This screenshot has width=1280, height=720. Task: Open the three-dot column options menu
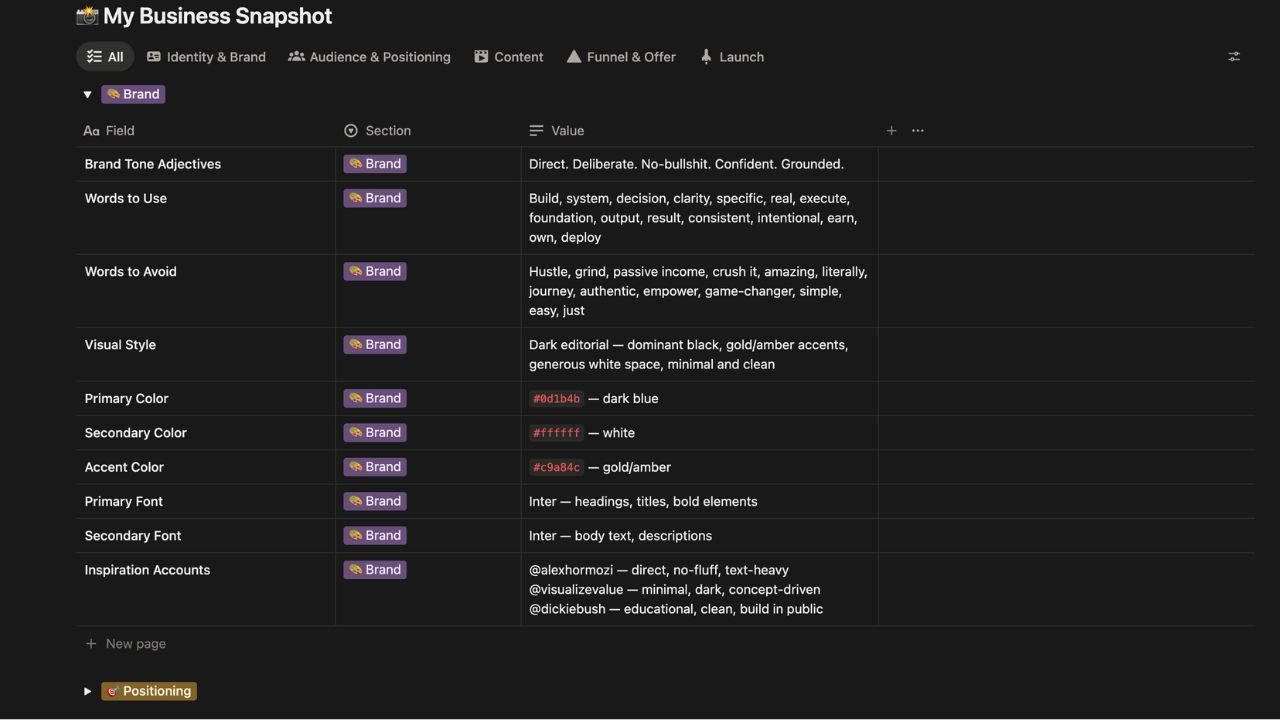tap(918, 130)
